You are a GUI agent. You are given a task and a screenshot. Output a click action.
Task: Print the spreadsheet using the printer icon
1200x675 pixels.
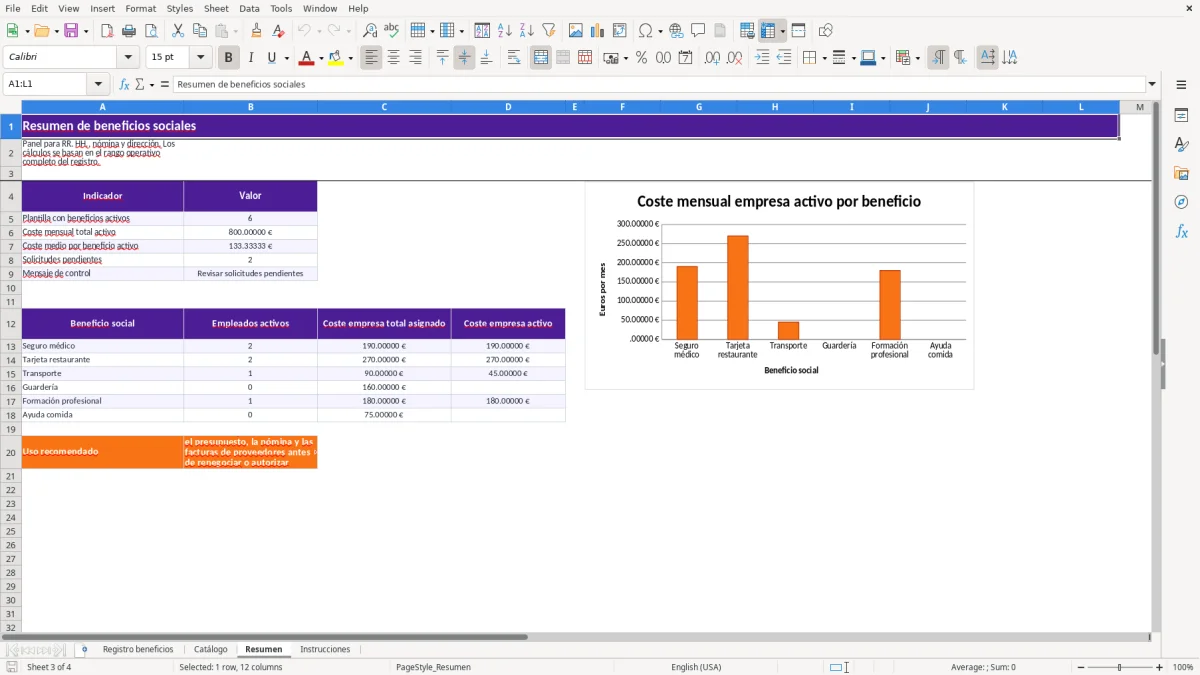[129, 31]
